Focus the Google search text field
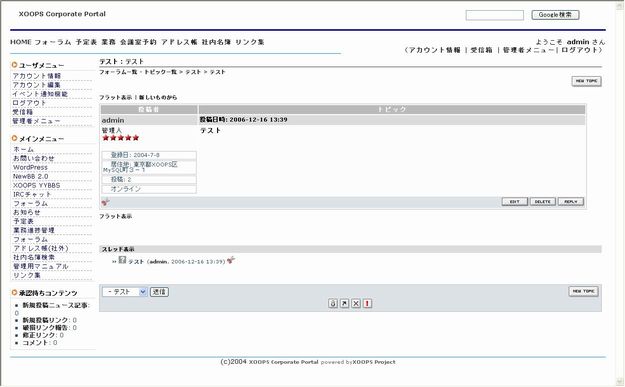Image resolution: width=625 pixels, height=387 pixels. (x=495, y=15)
